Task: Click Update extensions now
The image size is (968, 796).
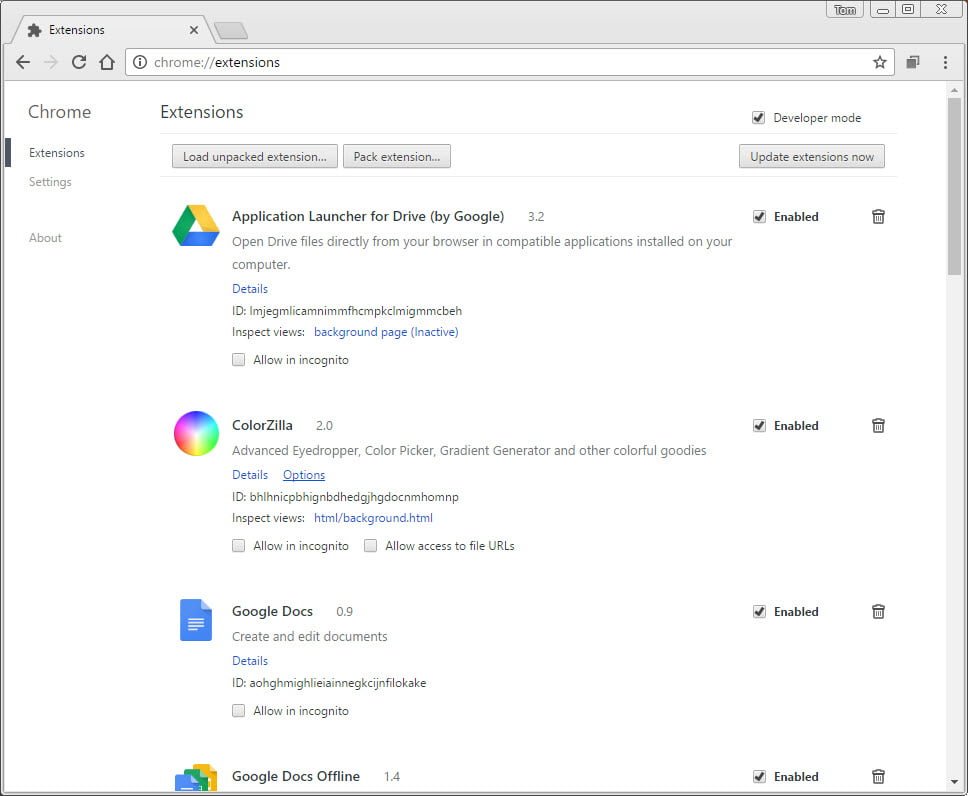Action: 812,156
